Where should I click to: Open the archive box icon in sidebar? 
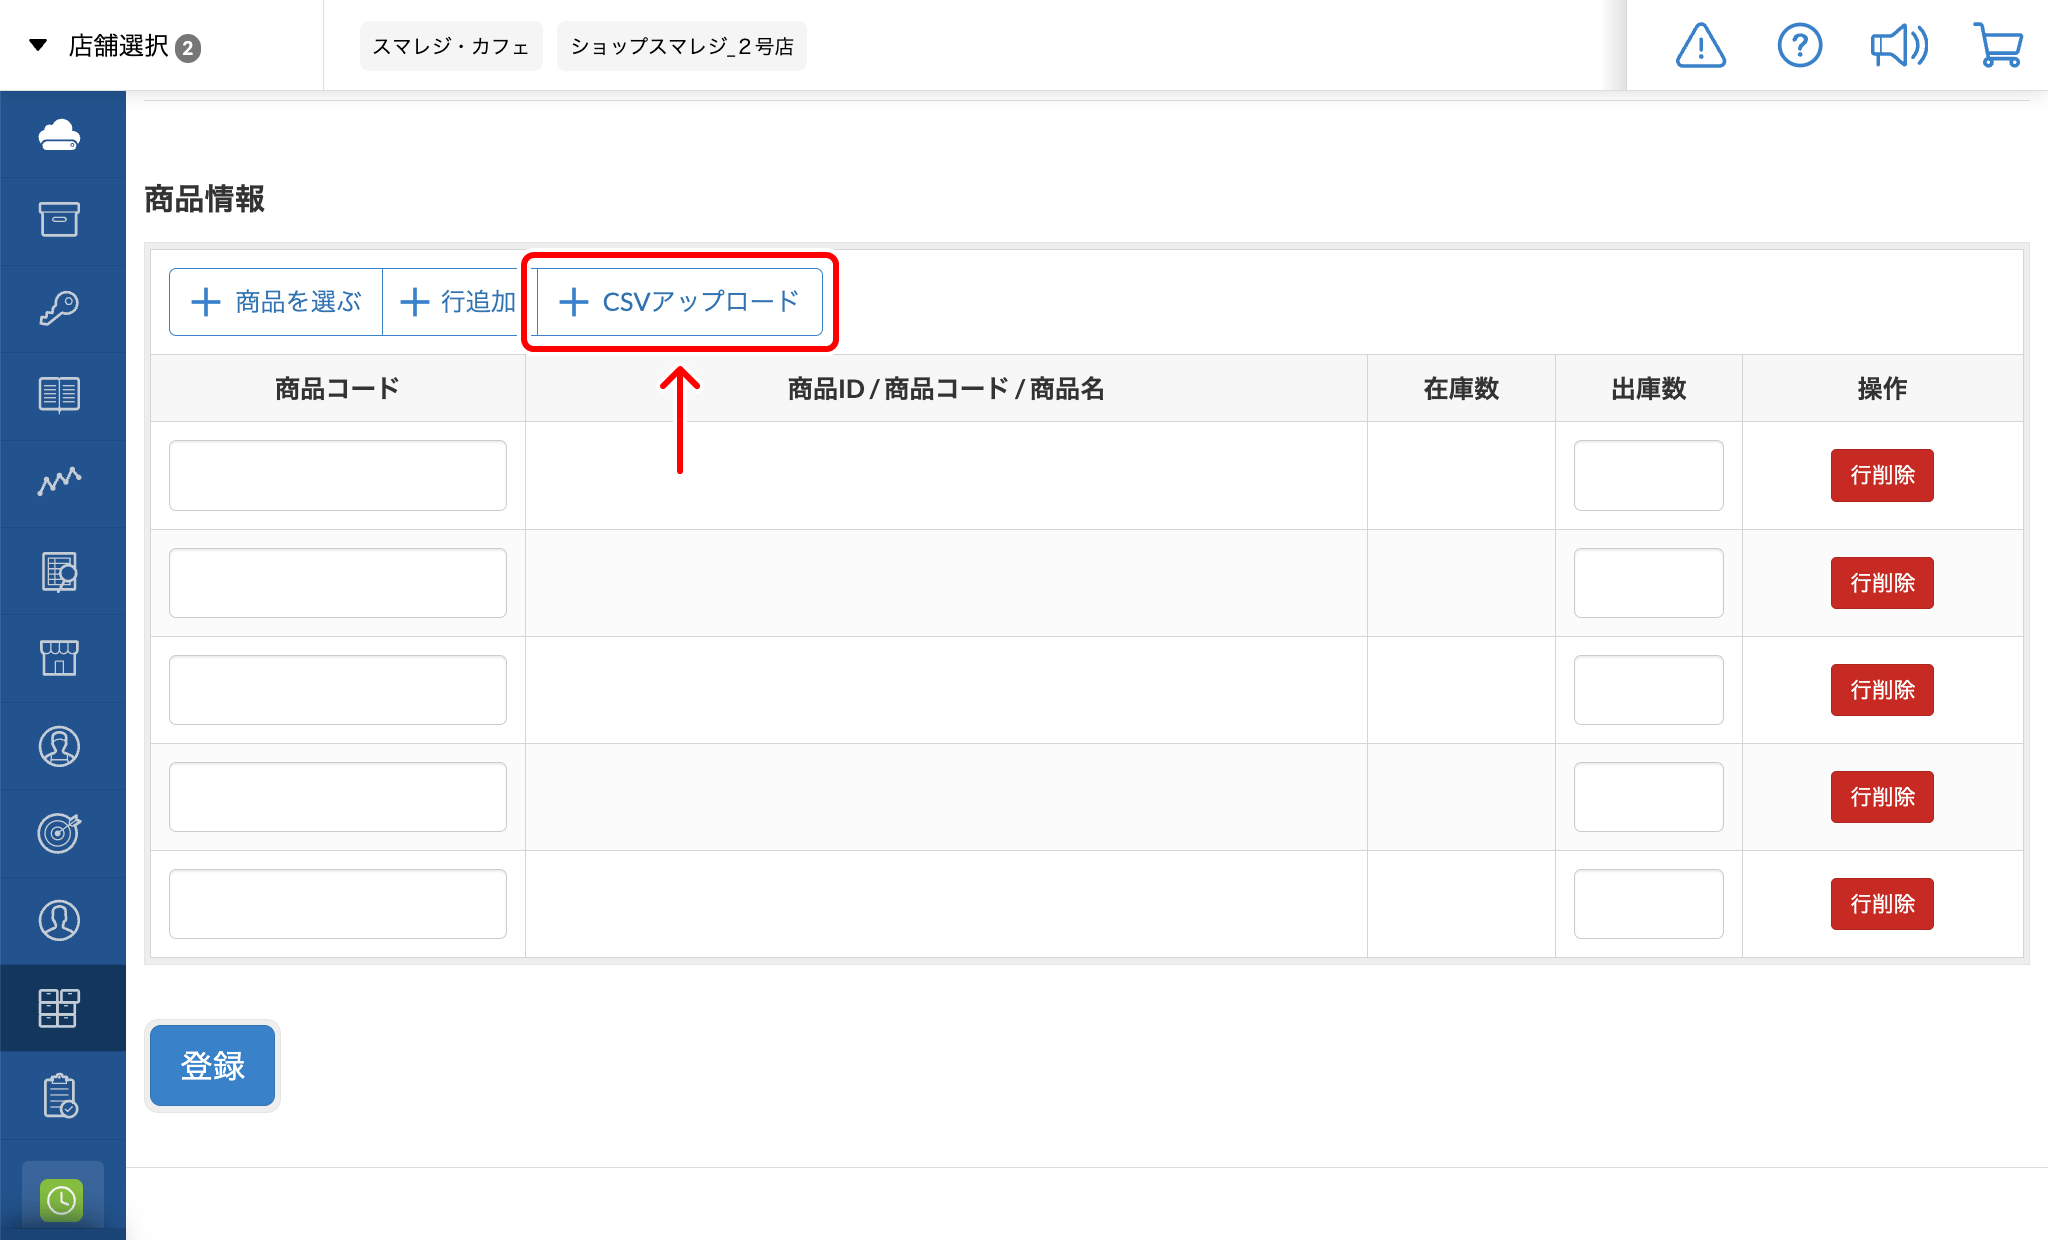click(x=60, y=219)
